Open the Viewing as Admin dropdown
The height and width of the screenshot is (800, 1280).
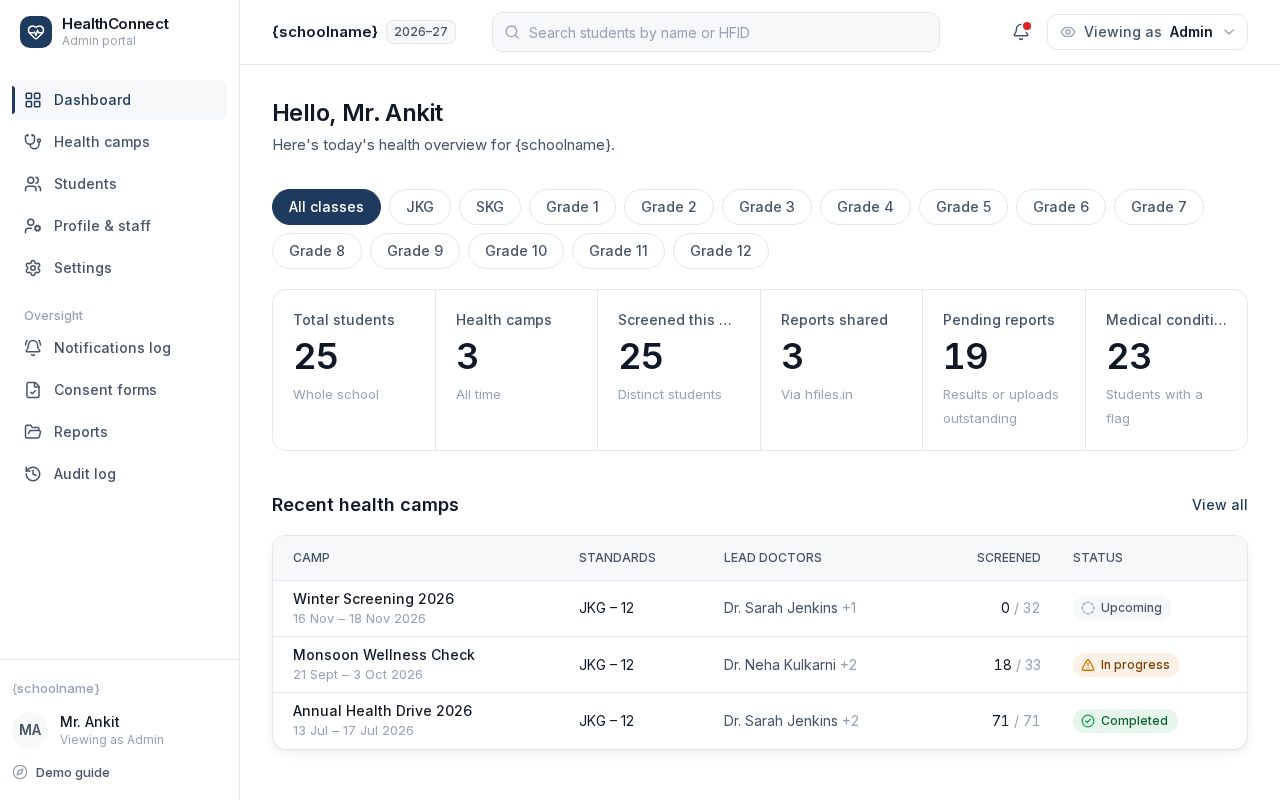[x=1147, y=32]
